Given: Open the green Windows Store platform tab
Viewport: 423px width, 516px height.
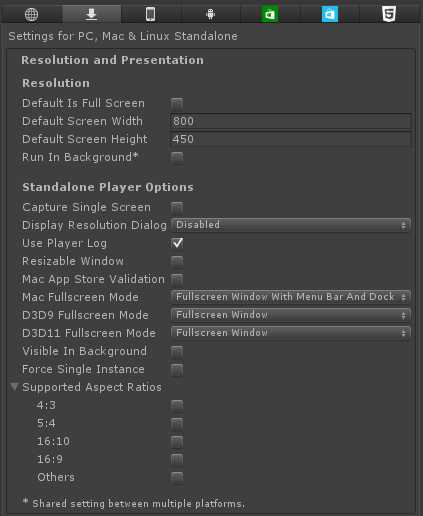Looking at the screenshot, I should pyautogui.click(x=270, y=14).
